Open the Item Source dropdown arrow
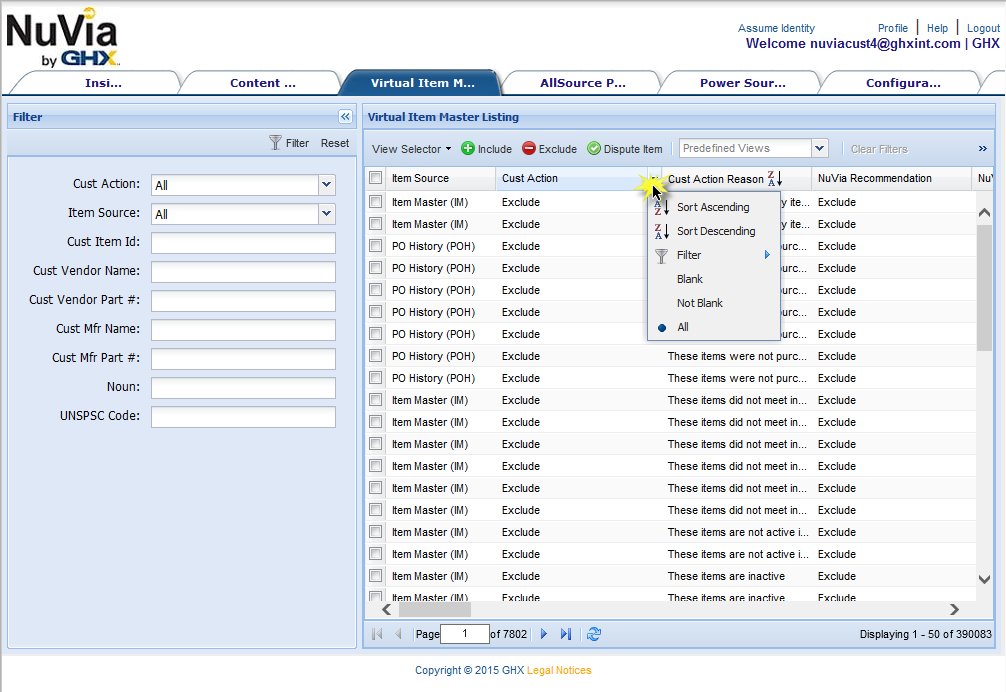This screenshot has width=1006, height=692. (327, 214)
